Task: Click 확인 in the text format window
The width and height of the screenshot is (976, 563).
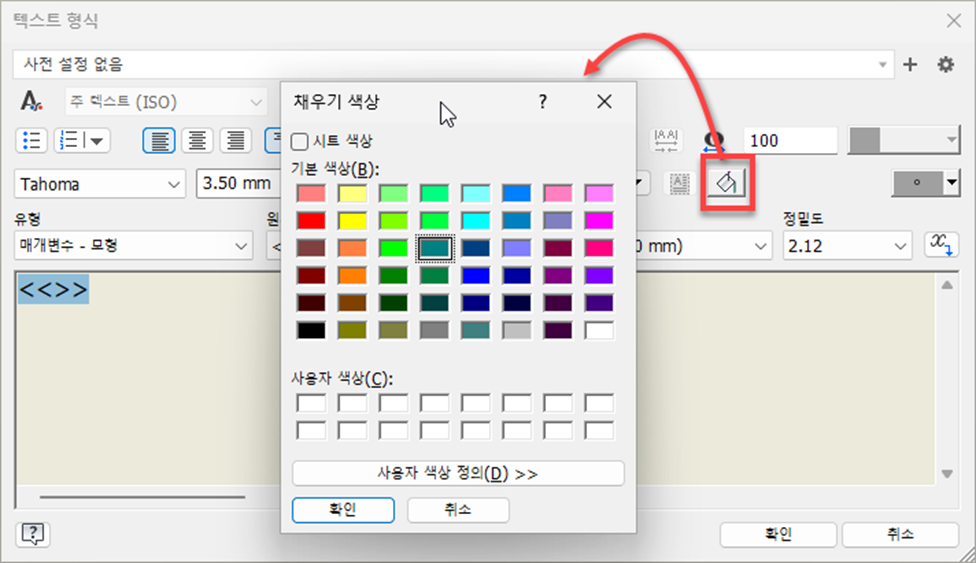Action: pyautogui.click(x=778, y=534)
